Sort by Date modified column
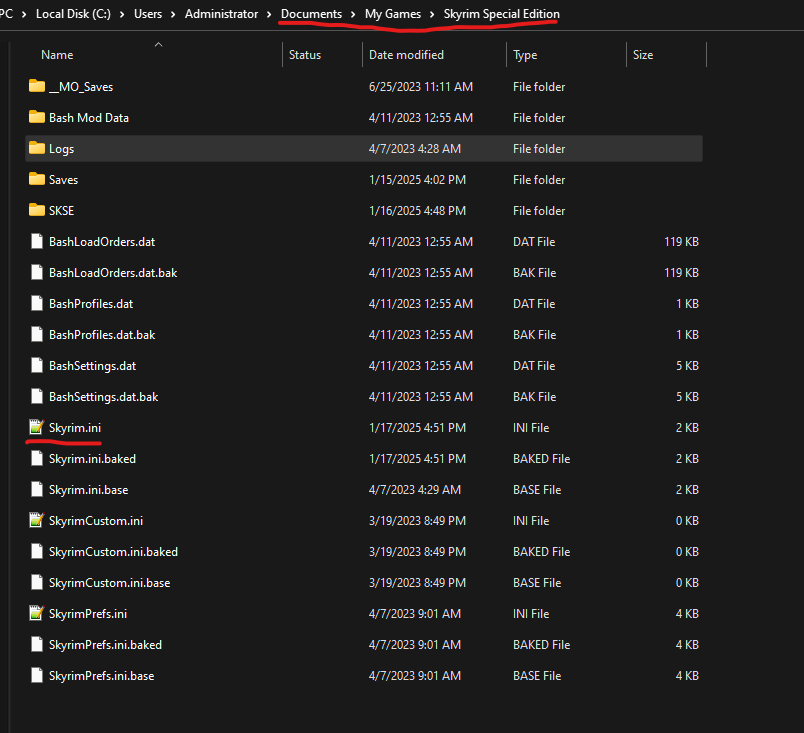Viewport: 804px width, 733px height. tap(406, 55)
